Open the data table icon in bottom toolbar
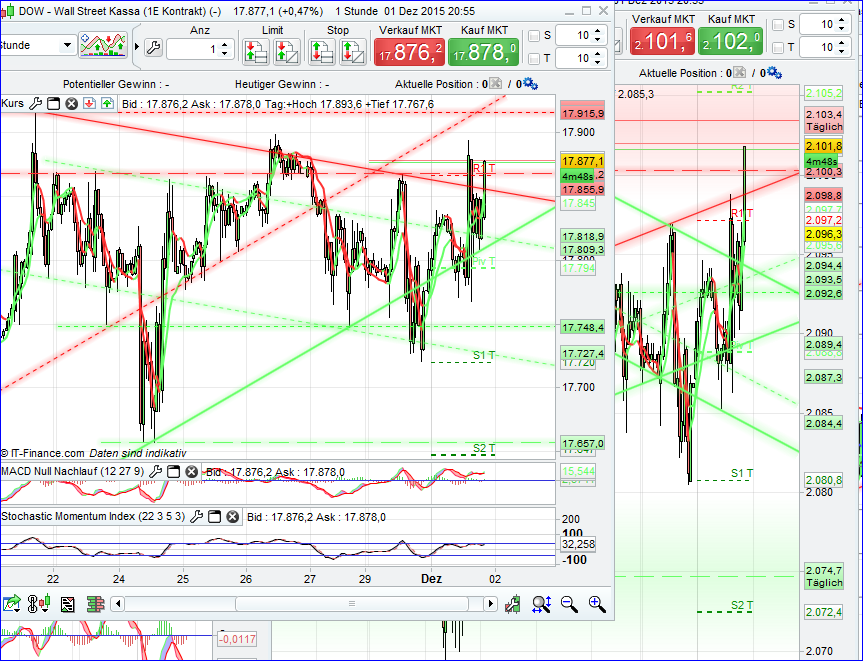The image size is (863, 661). pos(67,604)
